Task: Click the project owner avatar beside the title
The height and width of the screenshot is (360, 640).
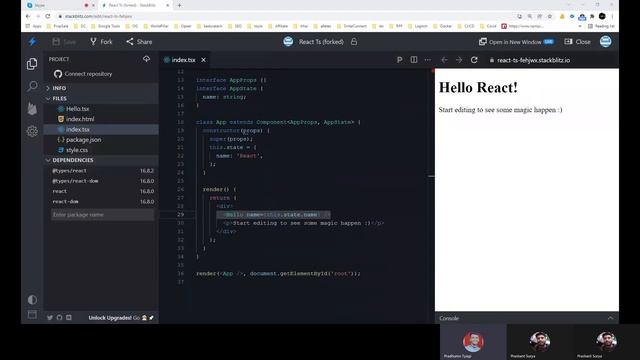Action: pyautogui.click(x=288, y=42)
